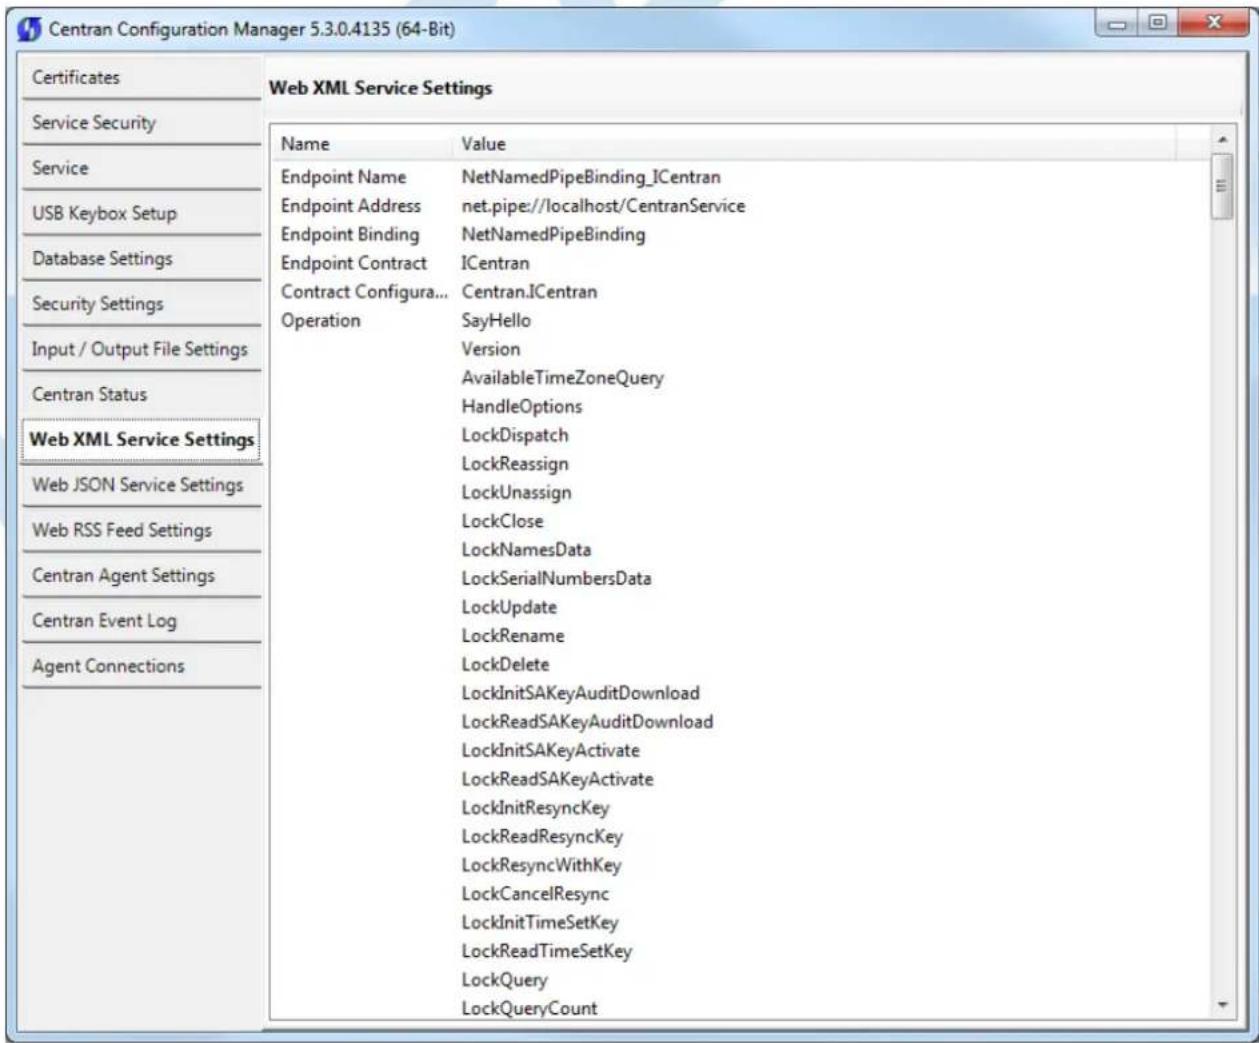The height and width of the screenshot is (1043, 1259).
Task: Select the Endpoint Contract row label
Action: [x=354, y=263]
